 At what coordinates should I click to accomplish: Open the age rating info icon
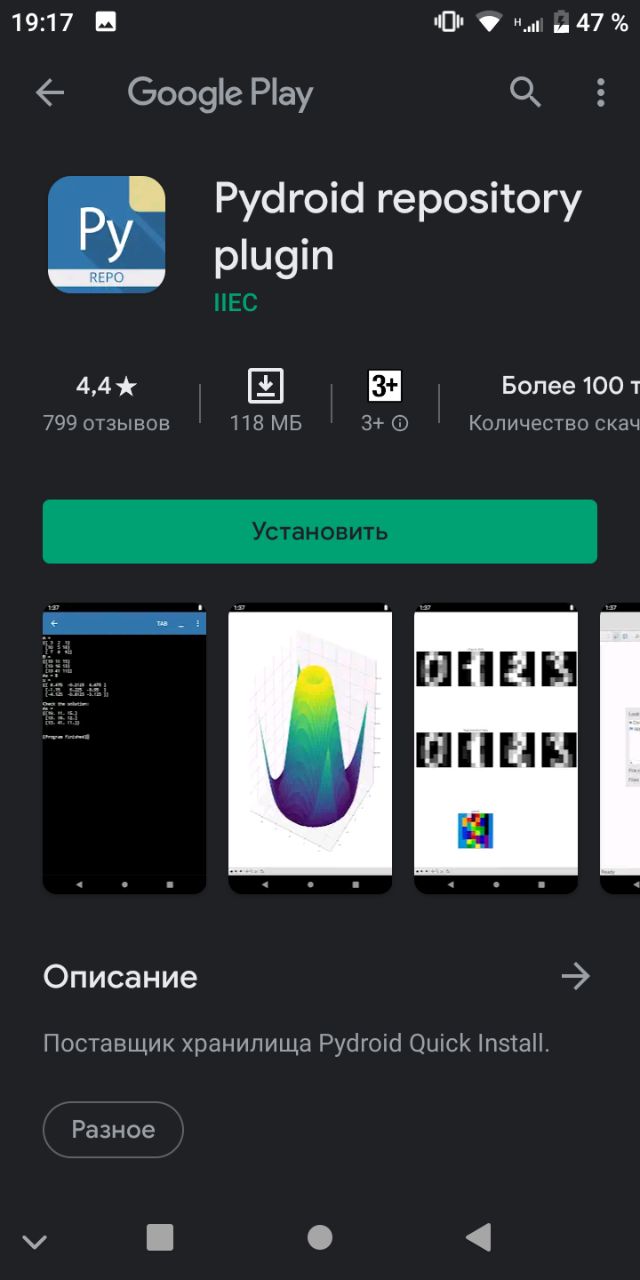[400, 423]
